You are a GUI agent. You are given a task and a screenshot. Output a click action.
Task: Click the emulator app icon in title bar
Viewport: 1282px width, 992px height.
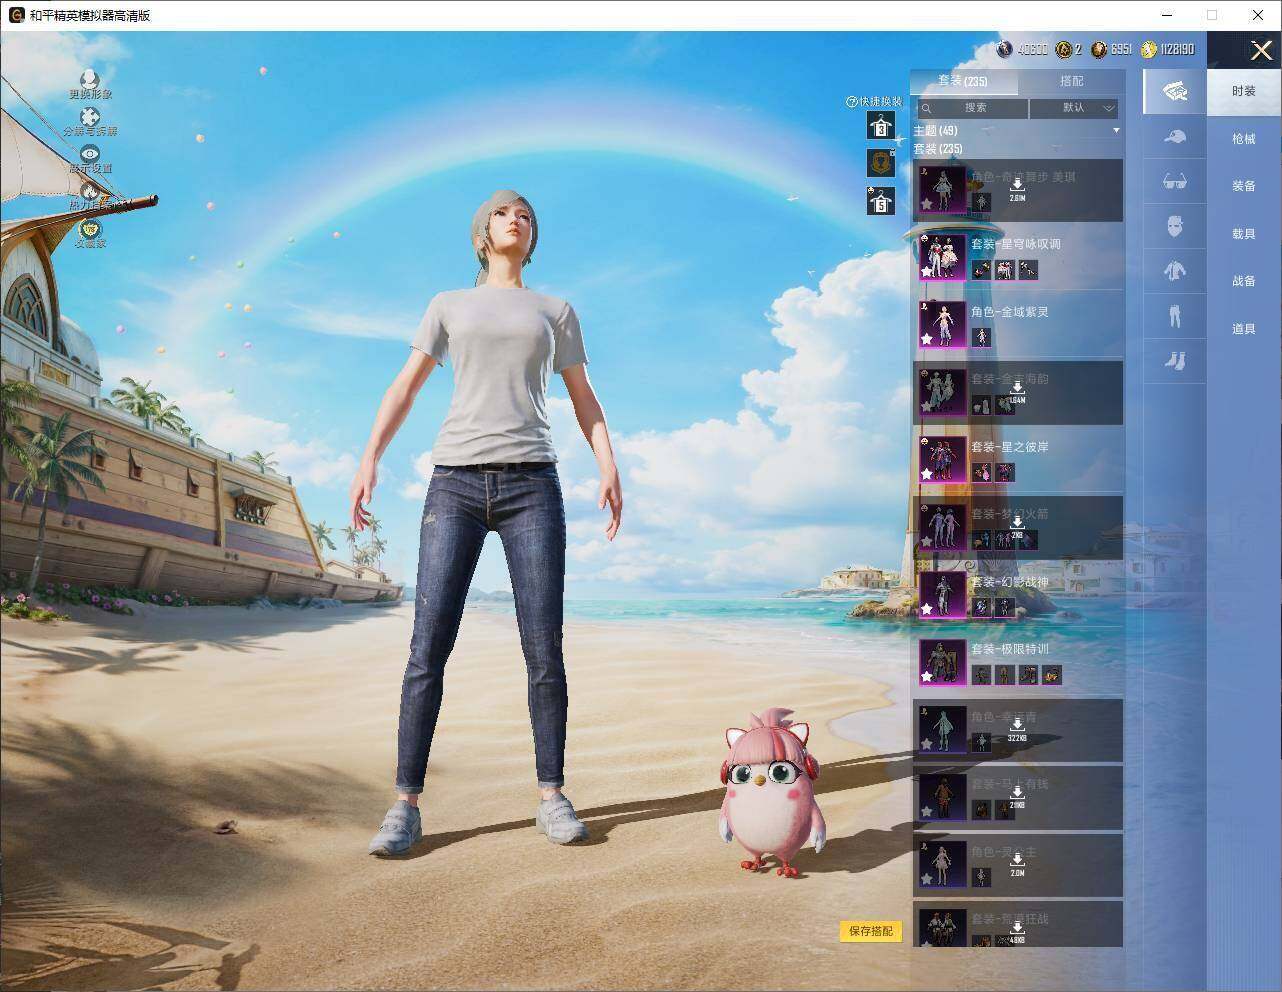(15, 15)
